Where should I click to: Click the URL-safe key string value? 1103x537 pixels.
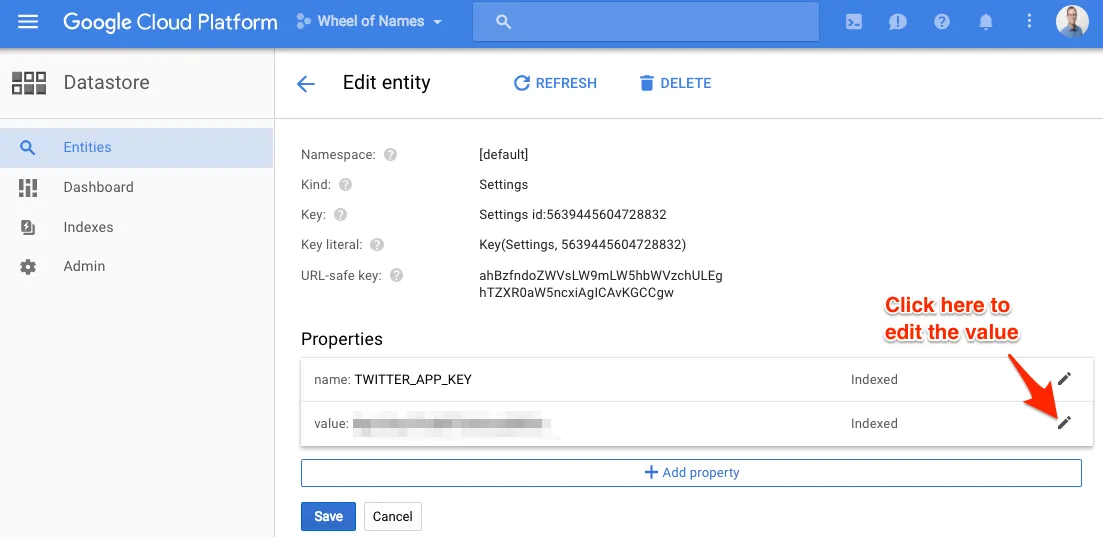(x=601, y=284)
